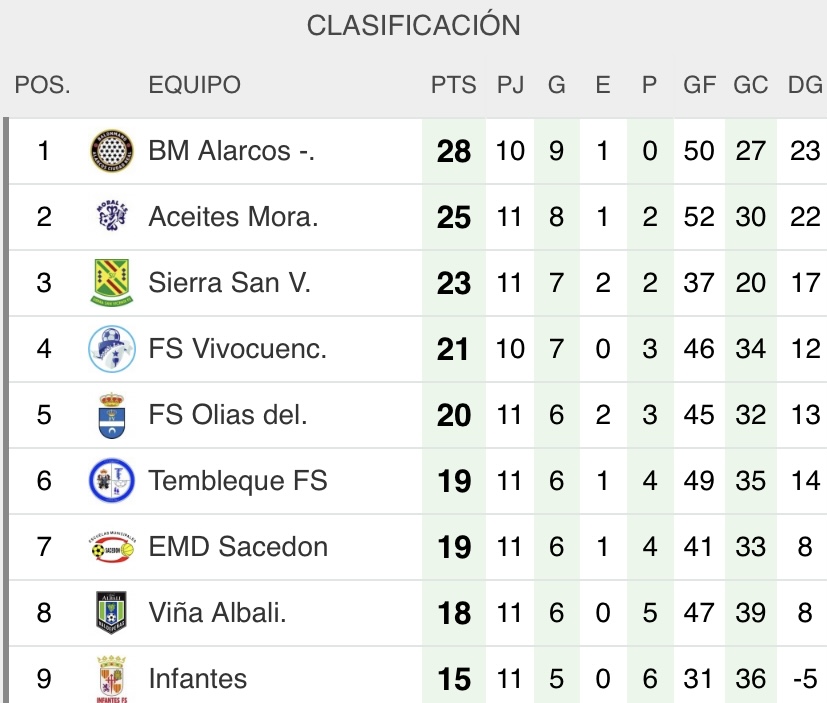The image size is (827, 703).
Task: Click Aceites Mora. 25 points cell
Action: point(454,217)
